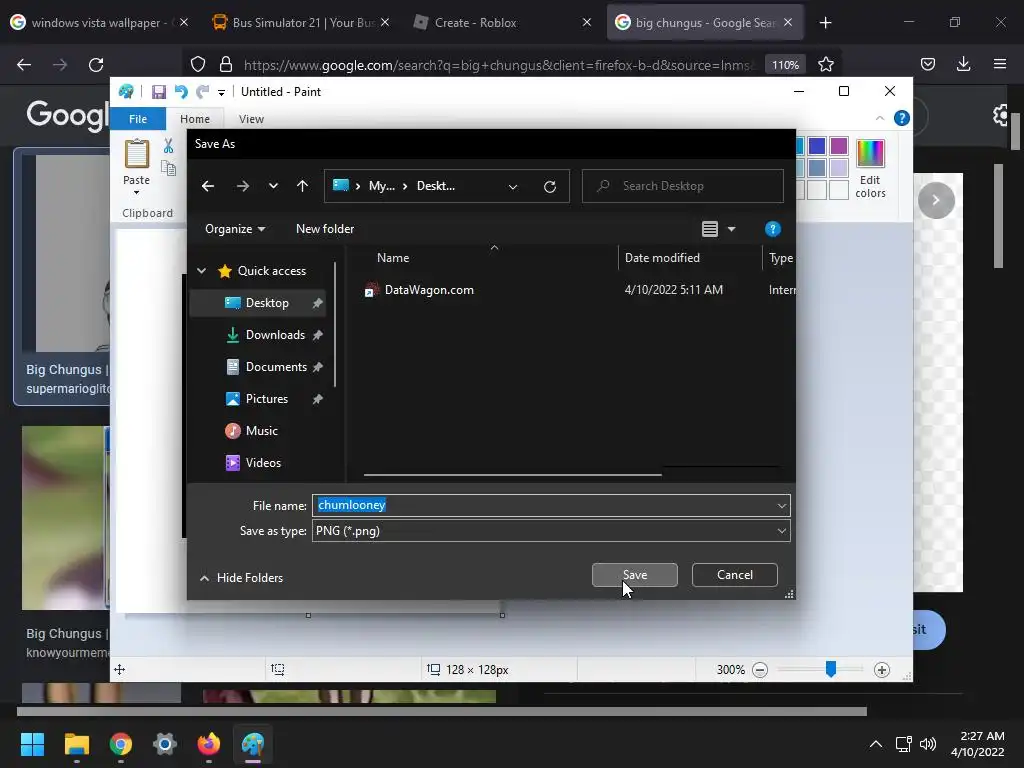Refresh the Desktop folder listing

tap(550, 187)
